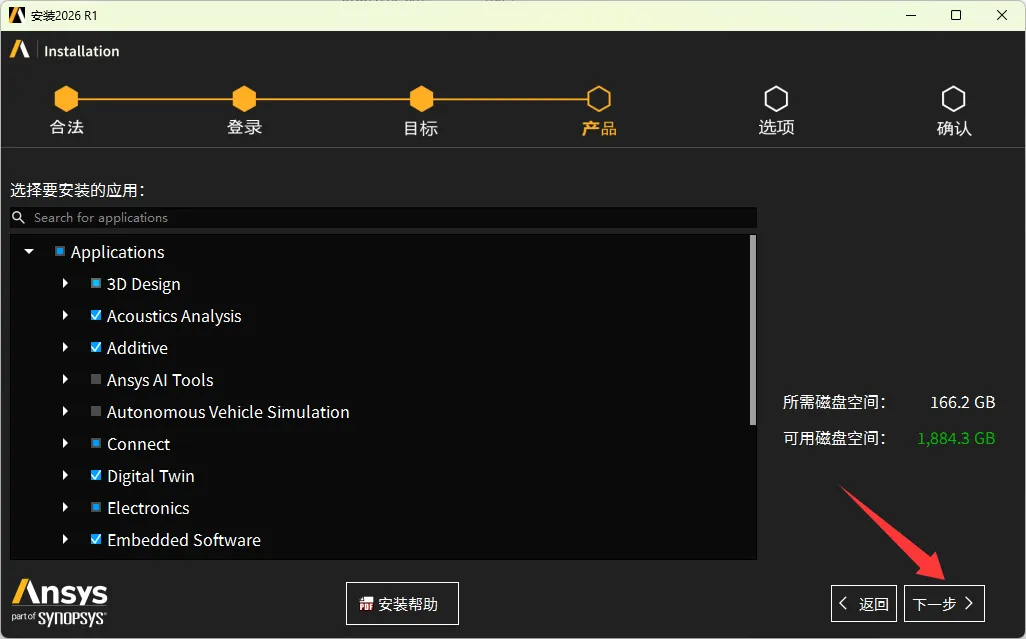The image size is (1026, 639).
Task: Select the Embedded Software row label
Action: tap(184, 540)
